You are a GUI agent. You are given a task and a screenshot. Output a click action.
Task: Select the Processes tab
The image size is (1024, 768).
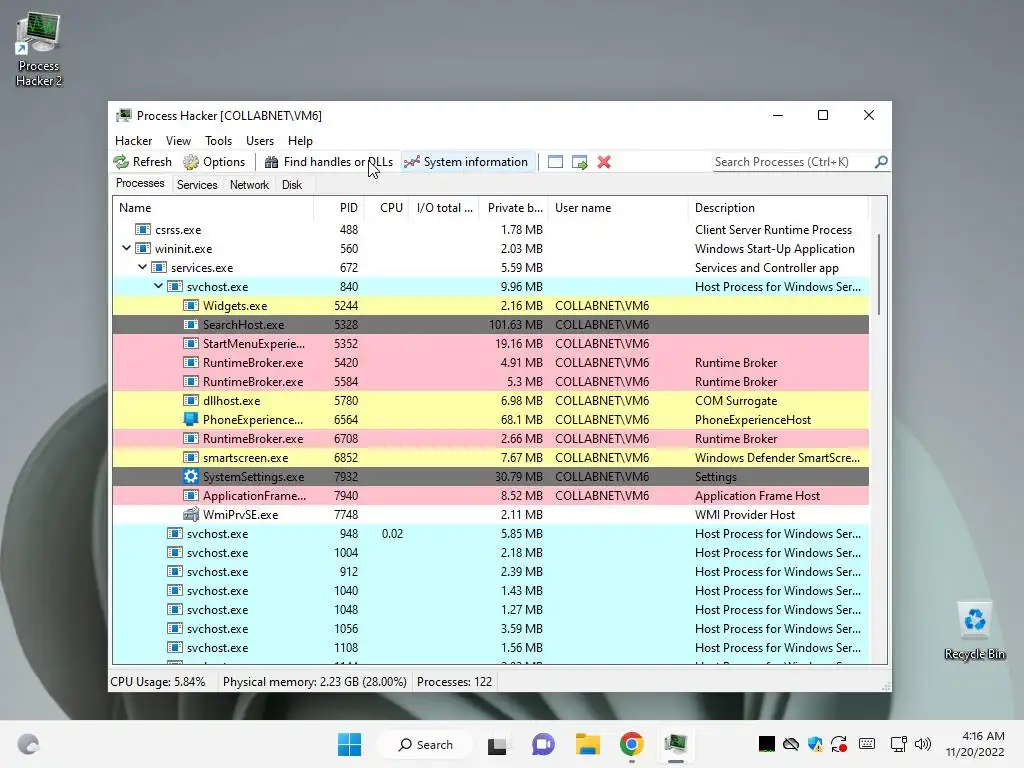(140, 184)
